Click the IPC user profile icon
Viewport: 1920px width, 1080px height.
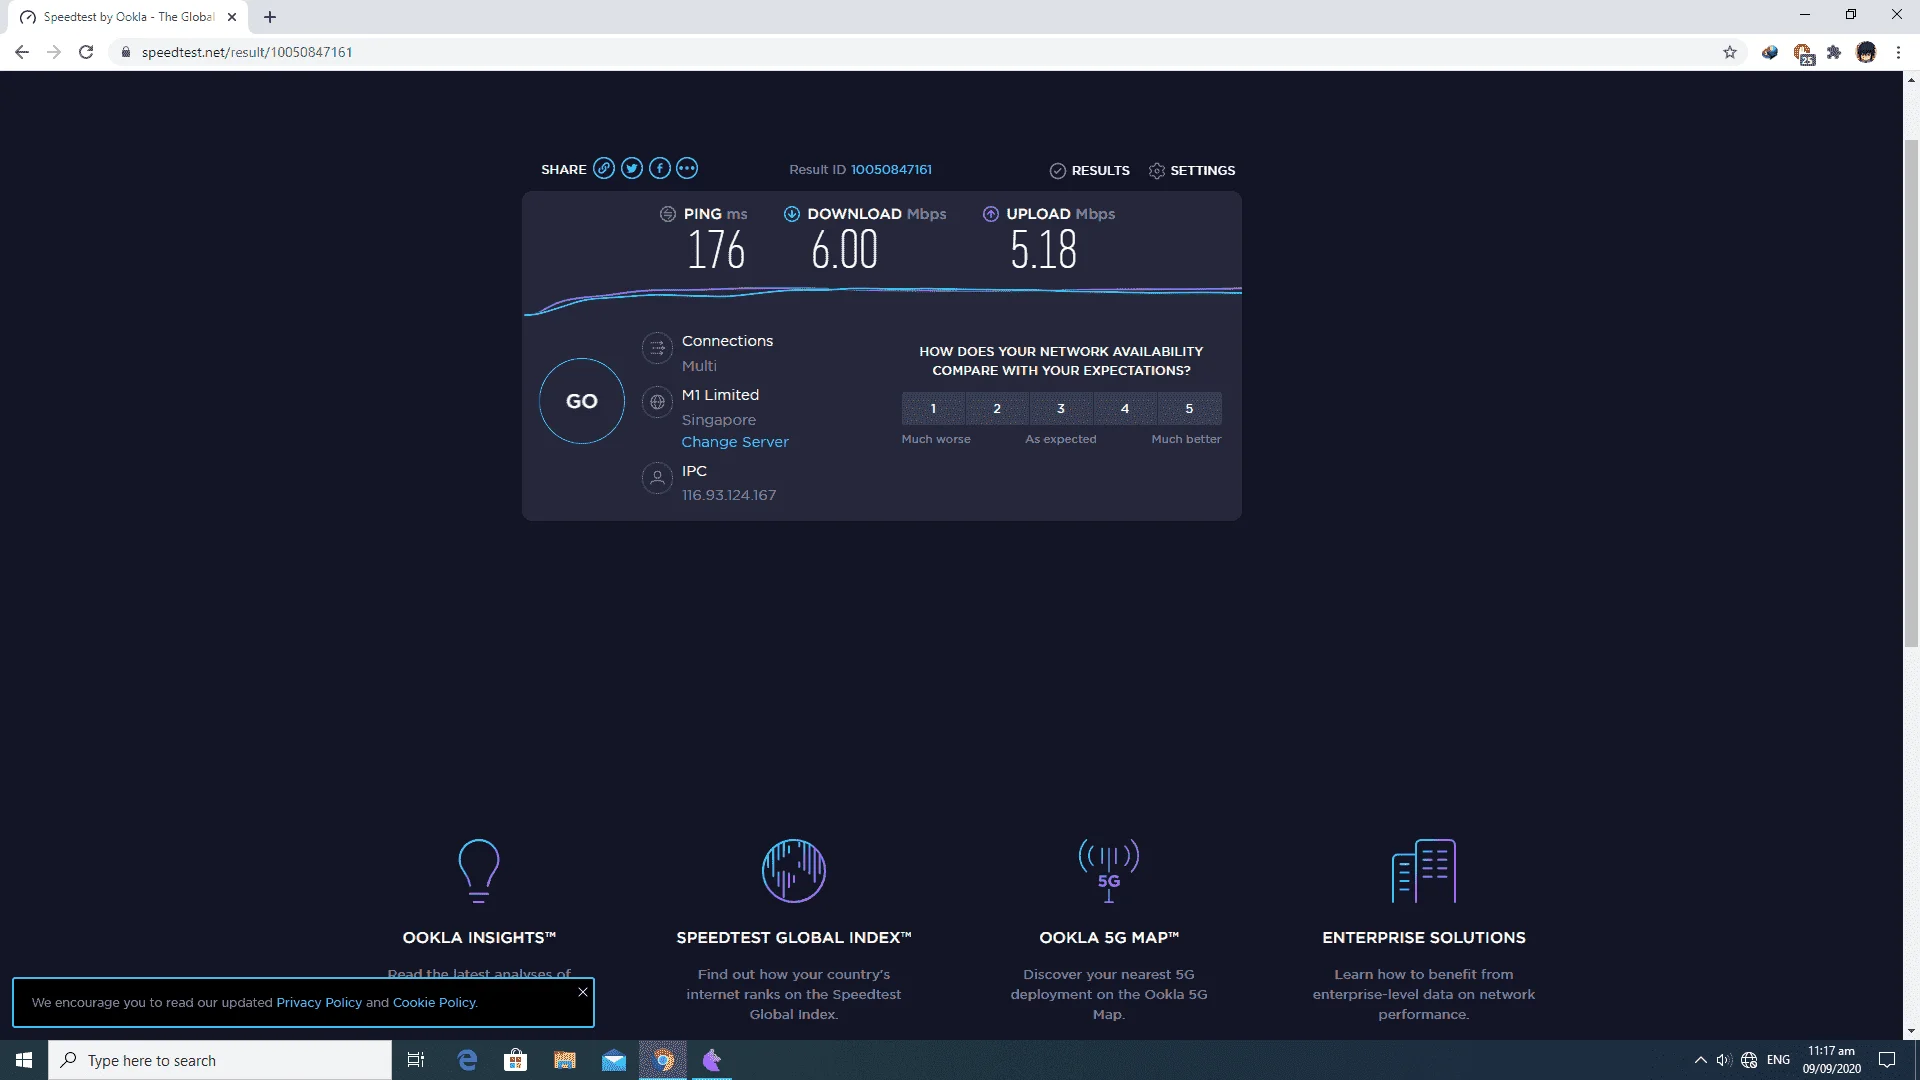[657, 478]
